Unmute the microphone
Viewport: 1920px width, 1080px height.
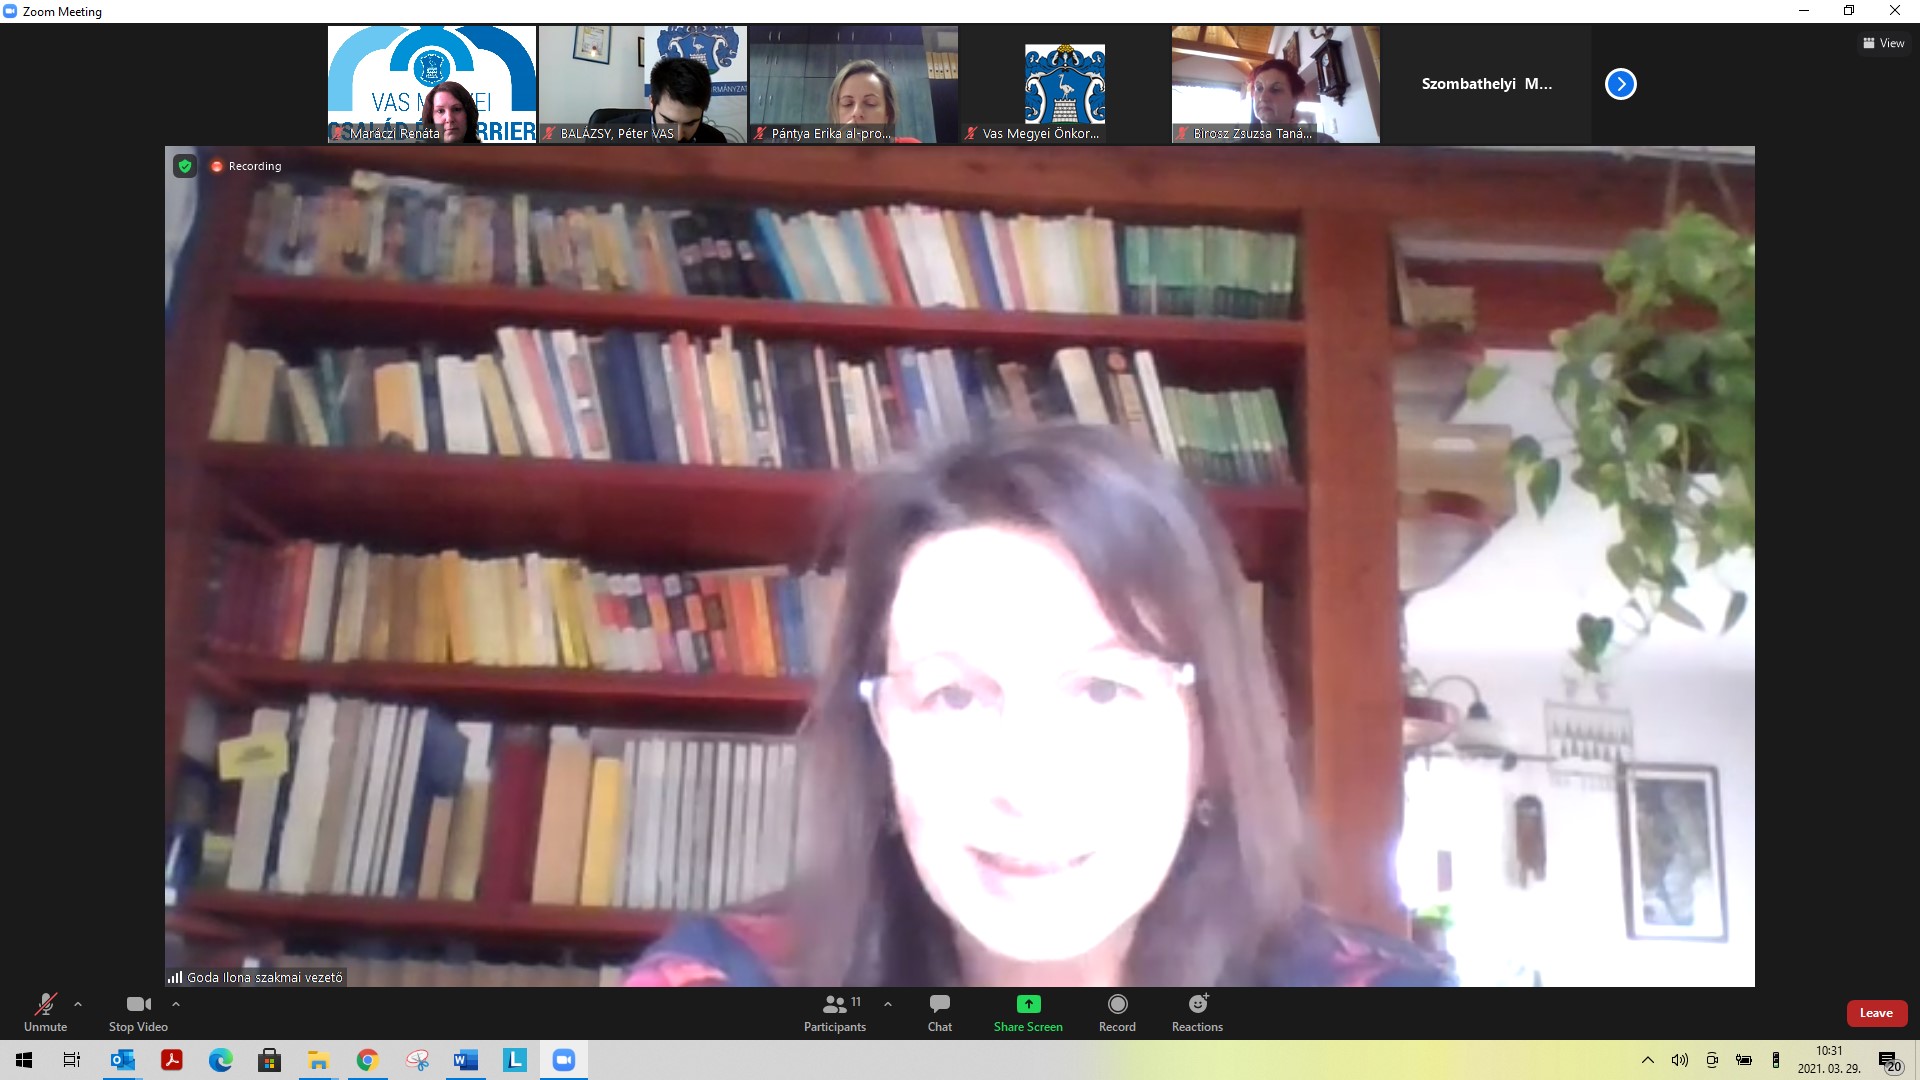tap(45, 1012)
